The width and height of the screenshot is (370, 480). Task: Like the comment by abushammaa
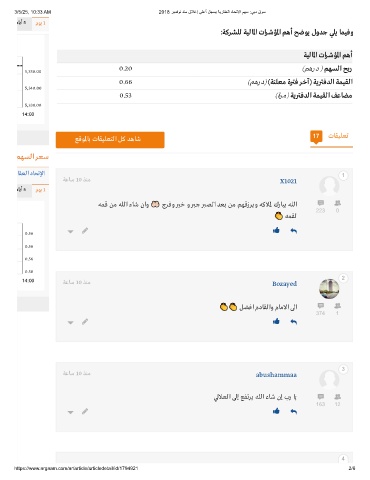[x=276, y=411]
